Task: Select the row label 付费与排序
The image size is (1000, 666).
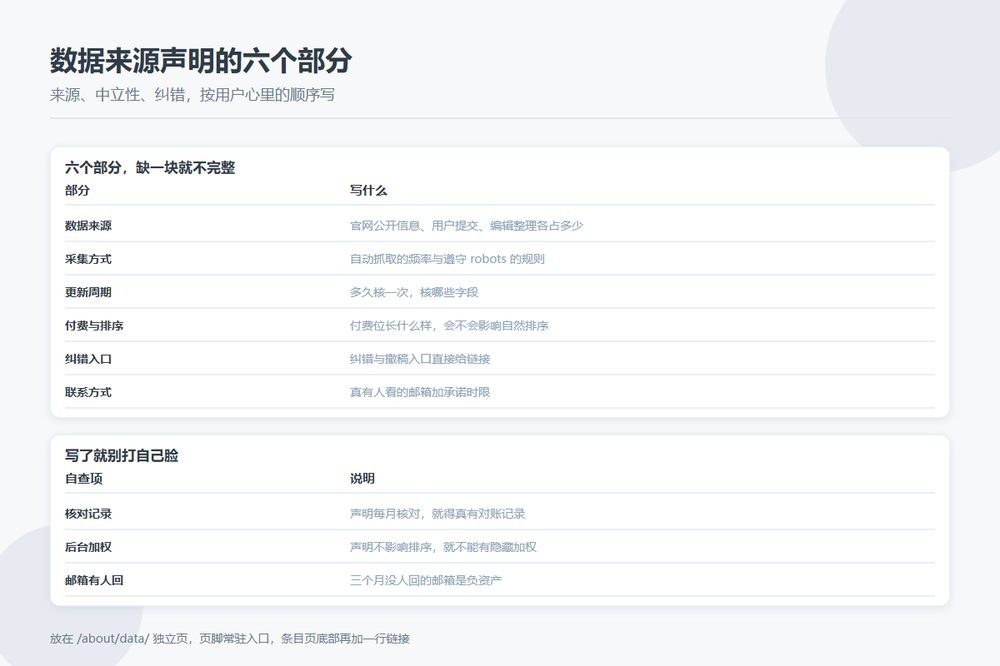Action: click(94, 325)
